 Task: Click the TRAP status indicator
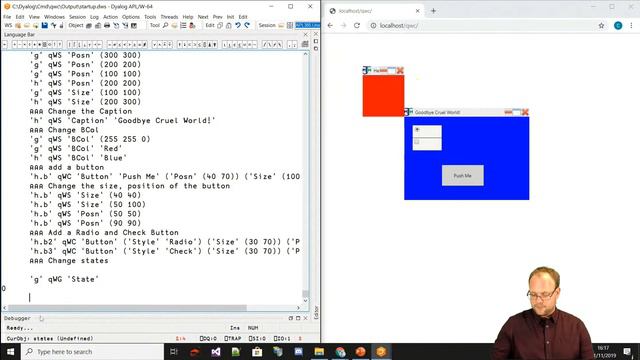[x=233, y=338]
